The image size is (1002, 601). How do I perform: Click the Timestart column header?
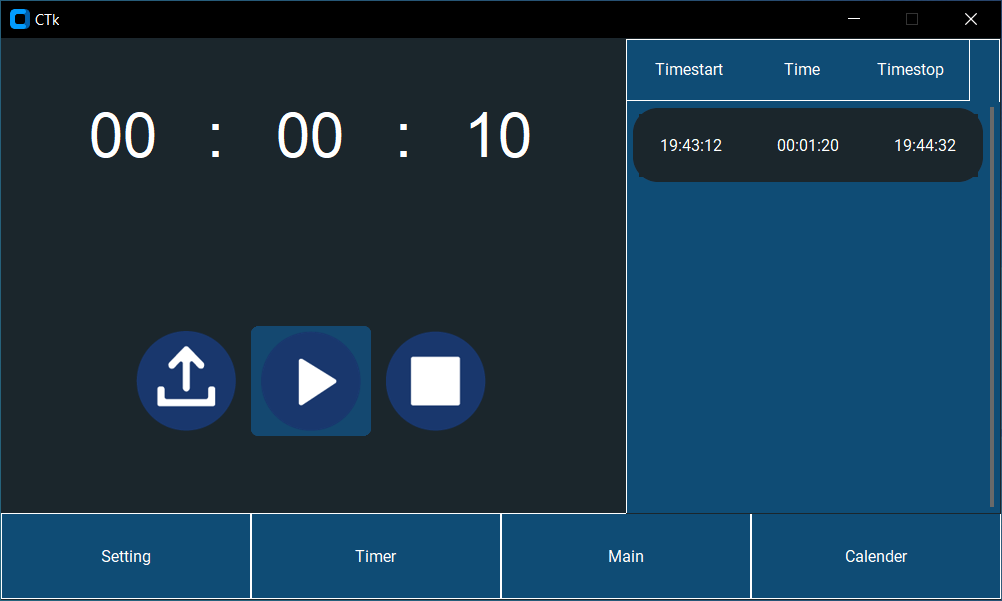pyautogui.click(x=689, y=69)
